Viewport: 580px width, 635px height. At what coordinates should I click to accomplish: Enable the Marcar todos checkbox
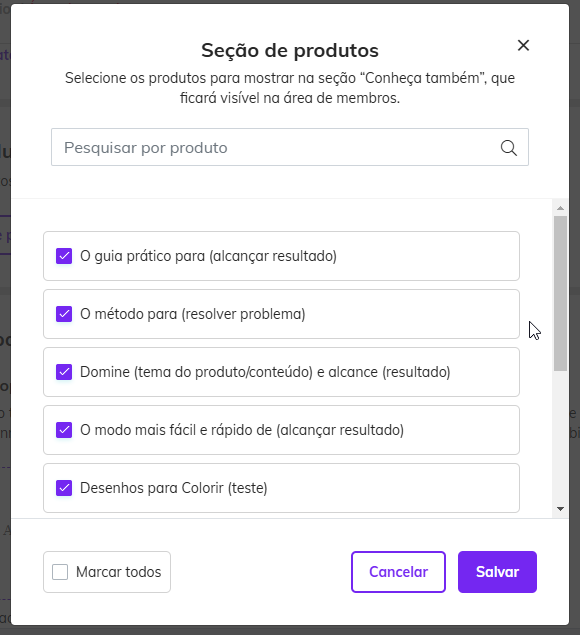(x=60, y=572)
